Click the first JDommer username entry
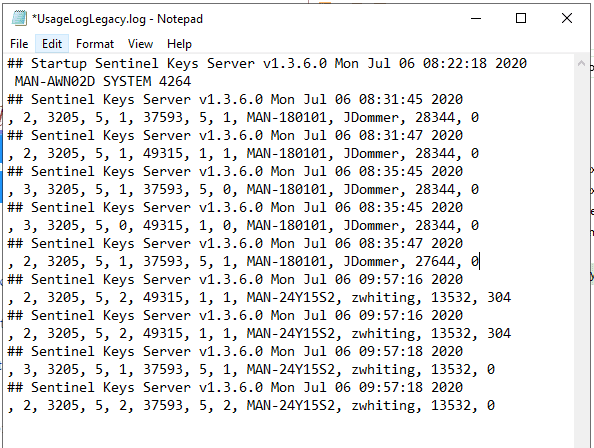 coord(370,117)
